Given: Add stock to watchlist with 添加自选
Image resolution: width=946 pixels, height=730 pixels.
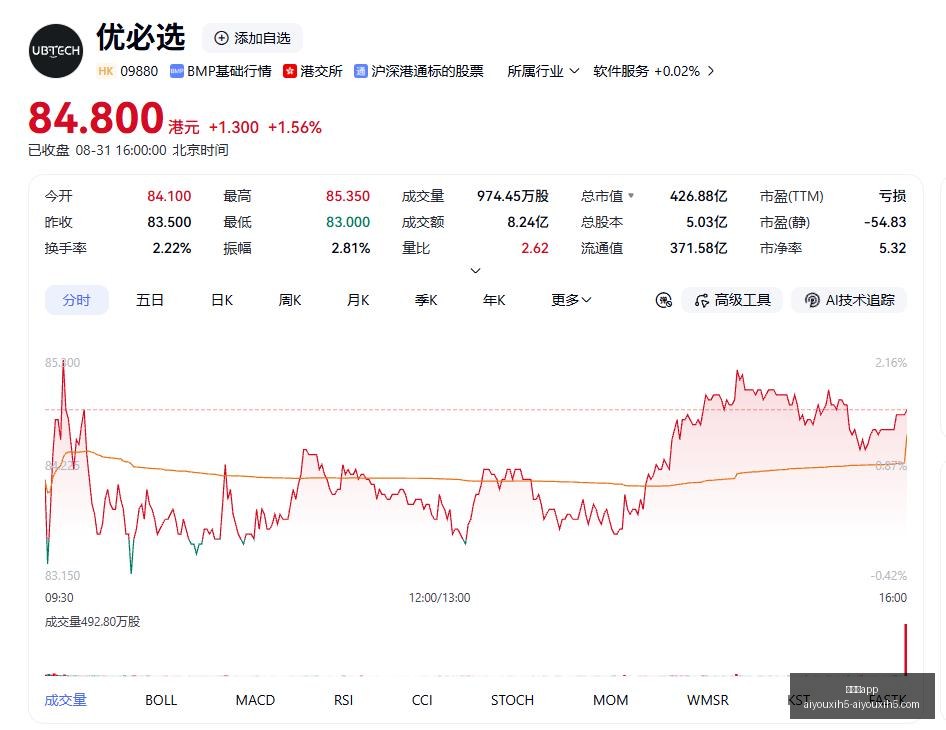Looking at the screenshot, I should pyautogui.click(x=252, y=38).
